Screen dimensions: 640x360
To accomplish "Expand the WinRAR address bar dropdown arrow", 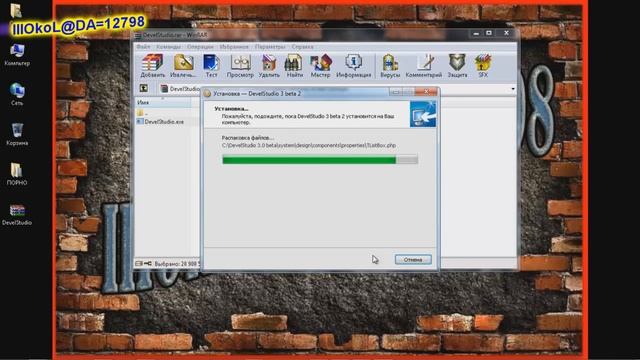I will (x=513, y=89).
